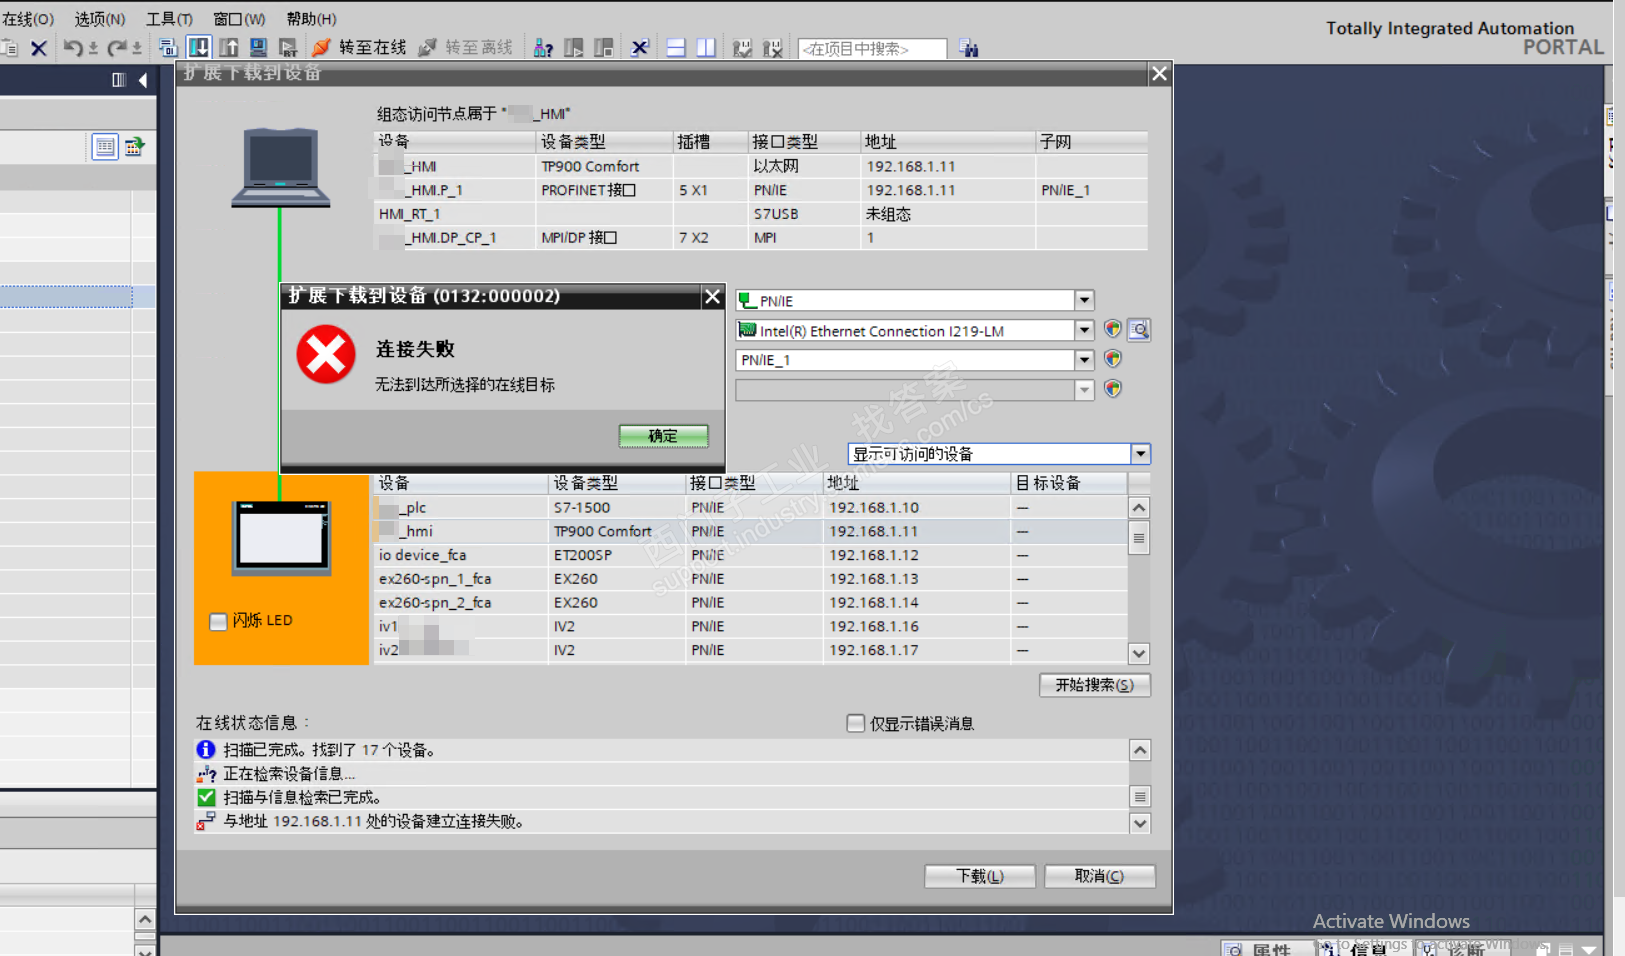Click the 开始搜索(S) button
The height and width of the screenshot is (956, 1625).
click(x=1094, y=685)
